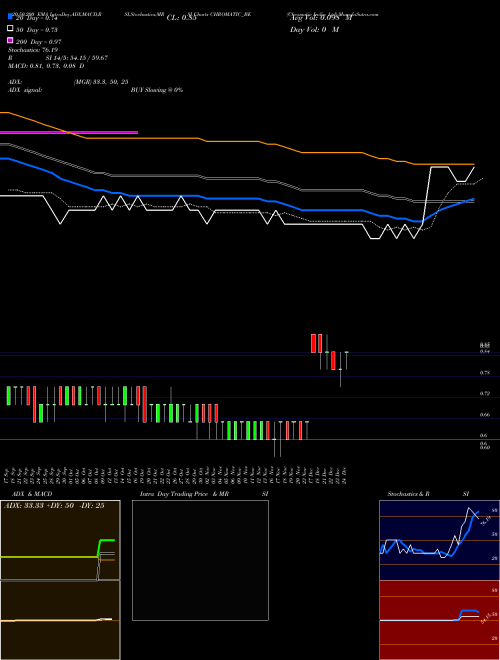Click the 'ADX signal:' label
This screenshot has height=660, width=500.
24,90
